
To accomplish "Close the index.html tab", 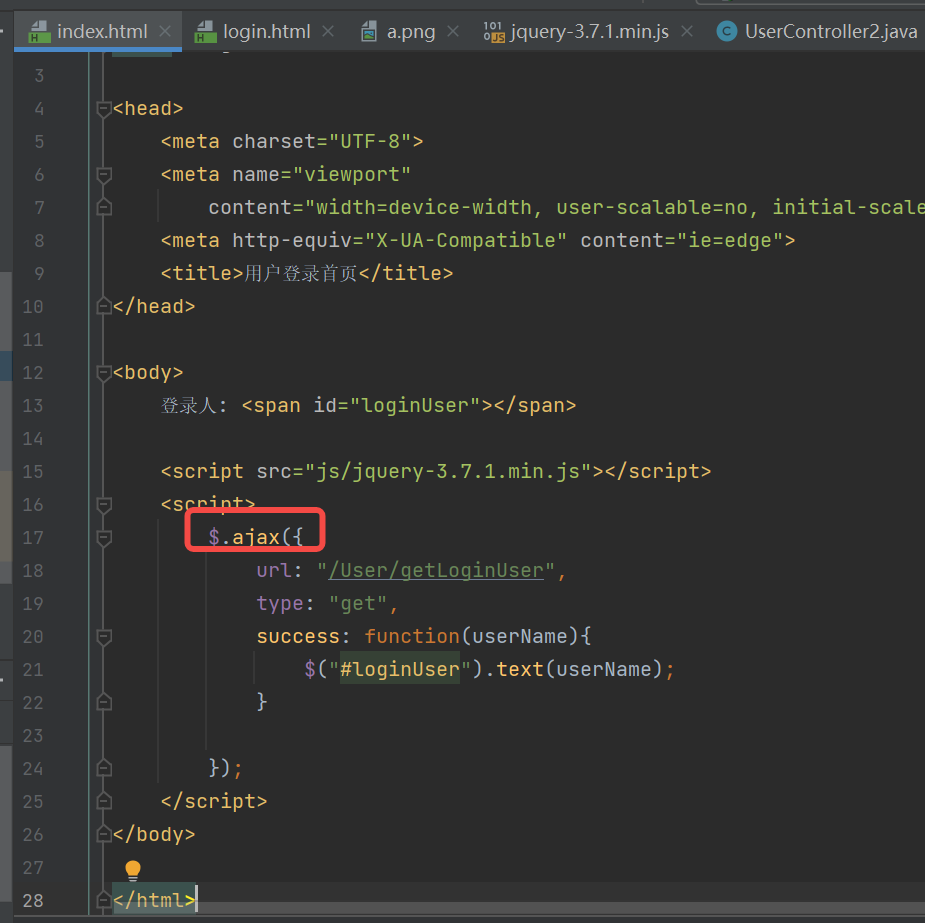I will click(165, 31).
